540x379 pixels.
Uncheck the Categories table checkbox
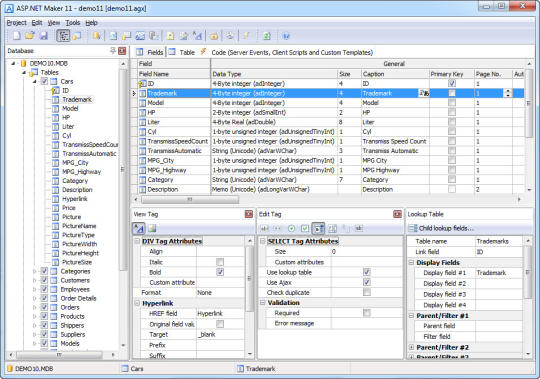point(44,271)
